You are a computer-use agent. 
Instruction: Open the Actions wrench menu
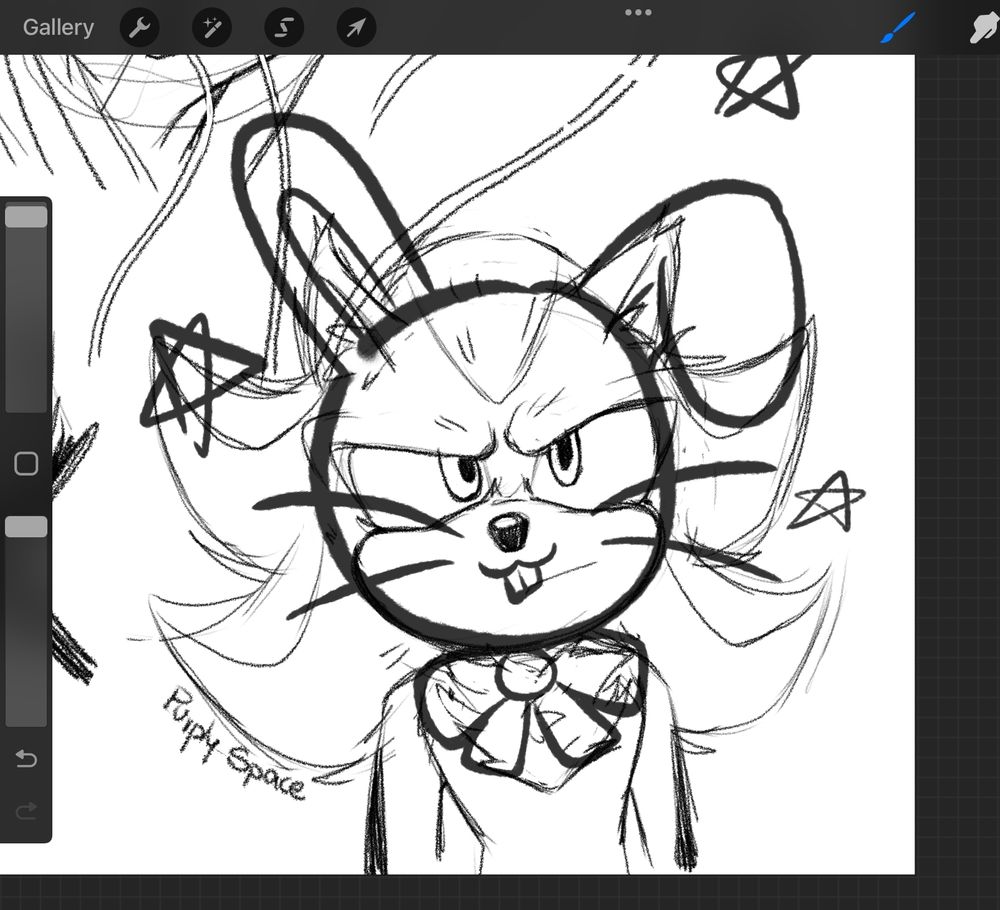click(139, 27)
